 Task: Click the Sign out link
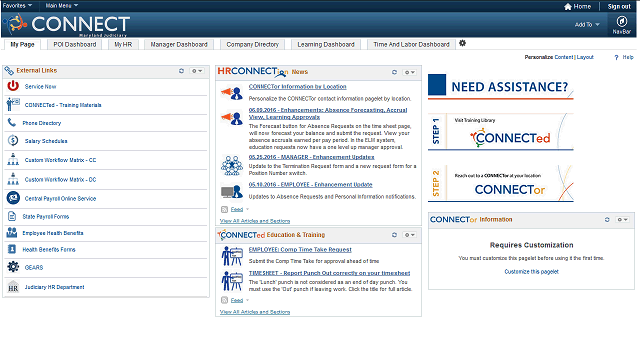(x=619, y=7)
